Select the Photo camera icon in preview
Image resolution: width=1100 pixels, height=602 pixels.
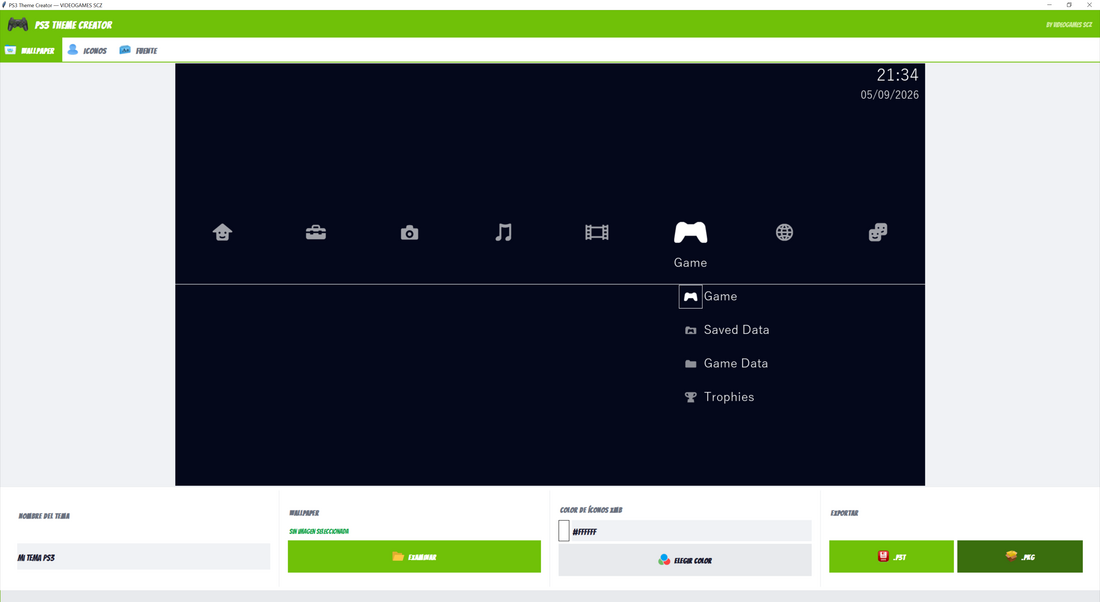tap(410, 233)
